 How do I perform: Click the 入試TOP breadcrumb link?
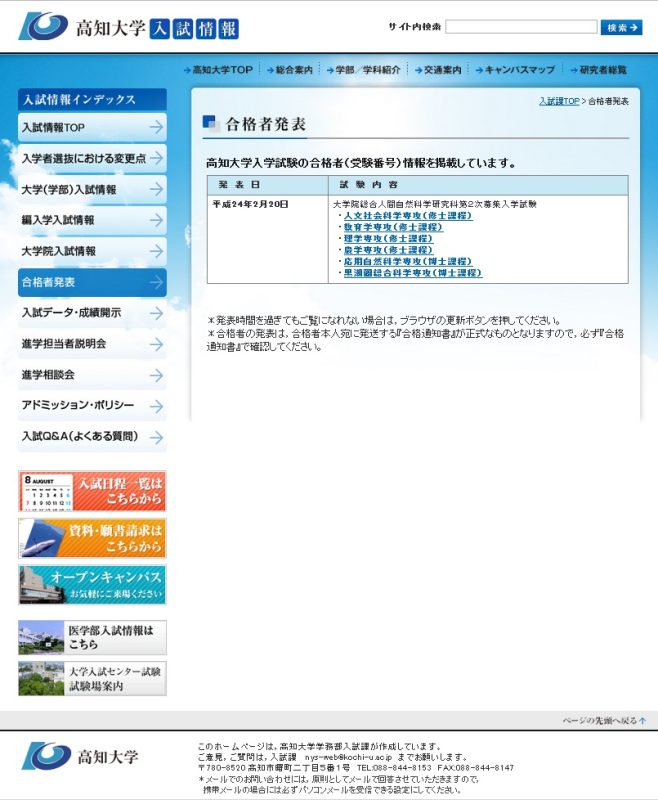coord(559,102)
